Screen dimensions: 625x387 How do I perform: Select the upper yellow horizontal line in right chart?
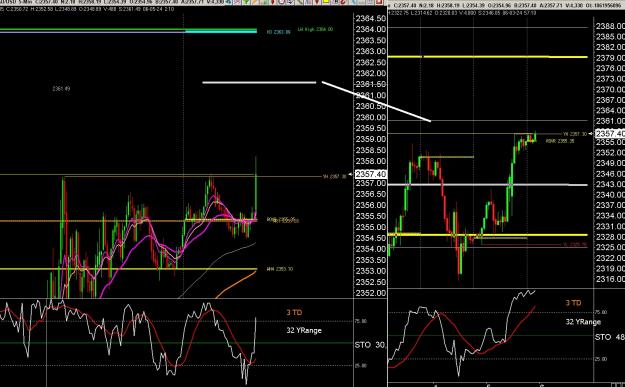click(487, 57)
